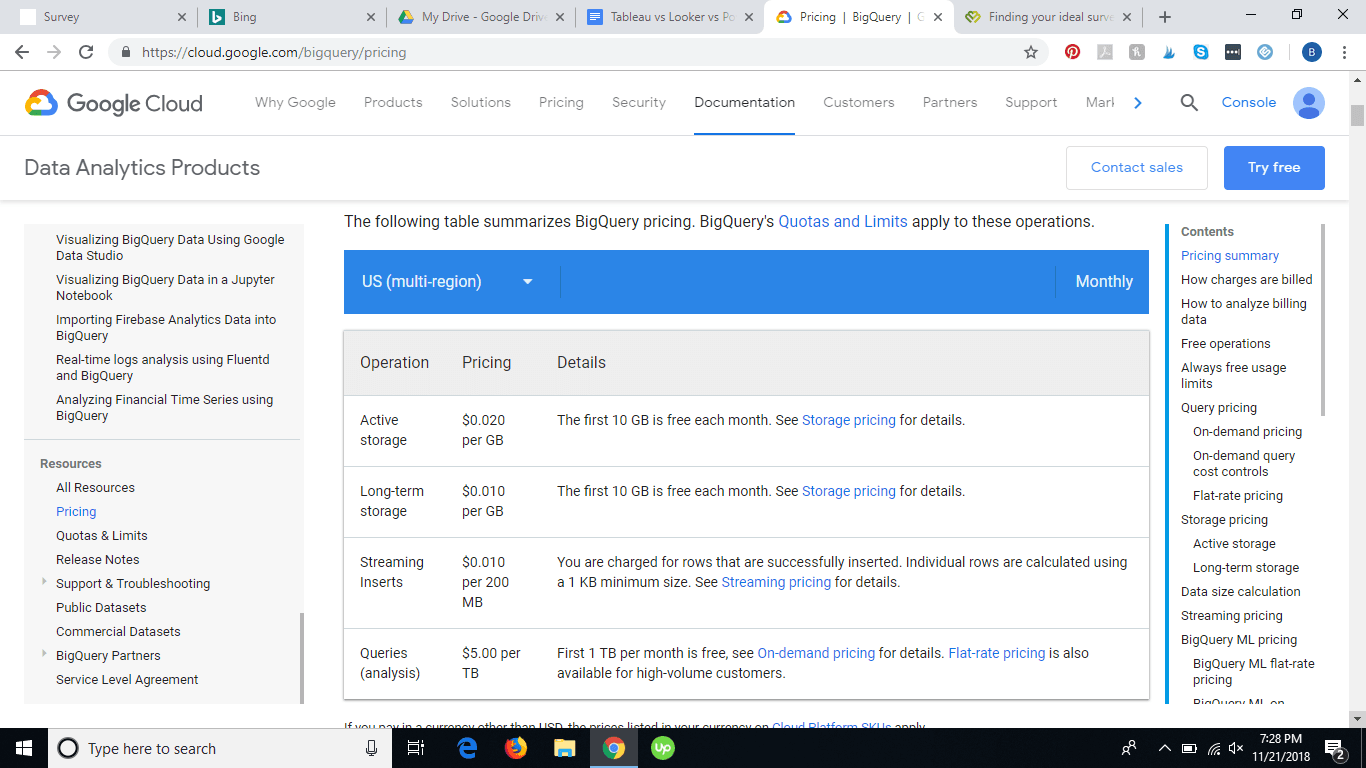Close the Bing tab
Image resolution: width=1366 pixels, height=768 pixels.
370,17
